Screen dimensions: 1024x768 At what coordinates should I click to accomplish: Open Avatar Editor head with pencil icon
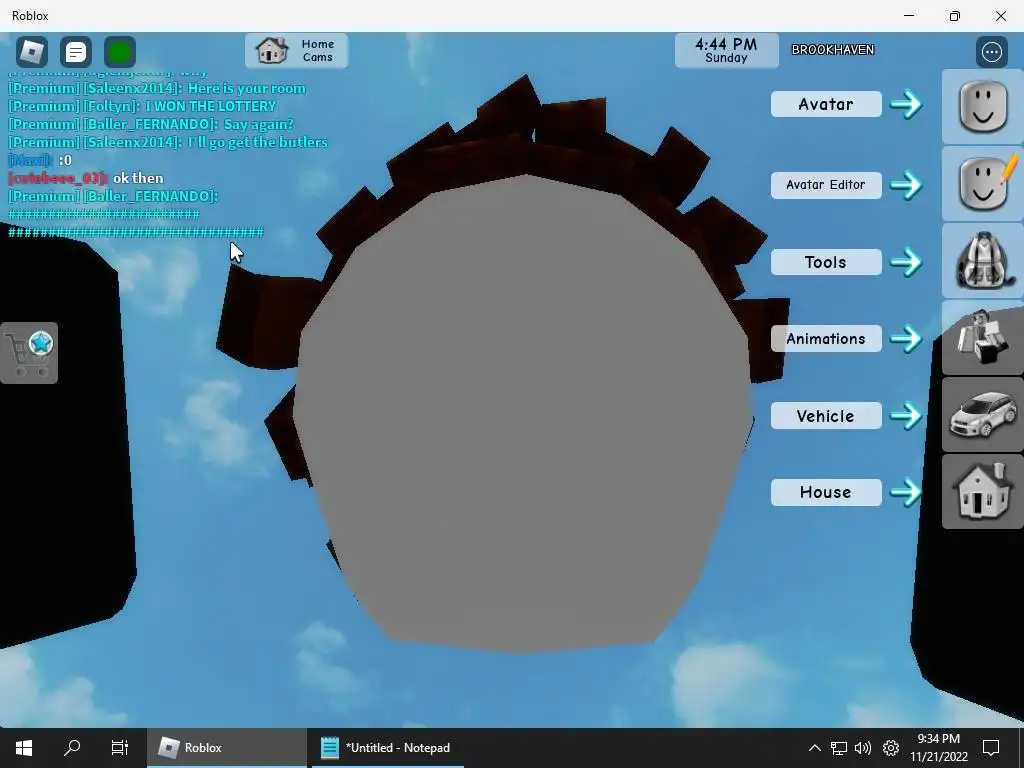click(983, 184)
